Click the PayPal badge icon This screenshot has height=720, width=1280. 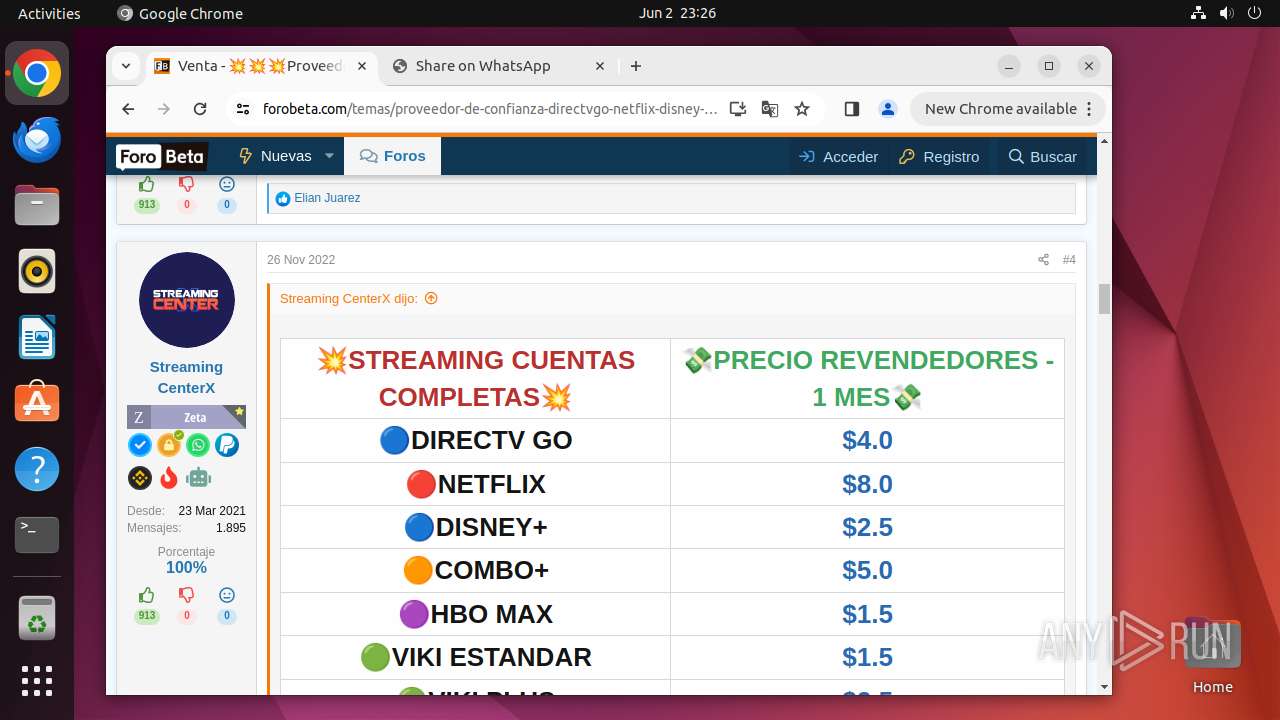pyautogui.click(x=227, y=445)
